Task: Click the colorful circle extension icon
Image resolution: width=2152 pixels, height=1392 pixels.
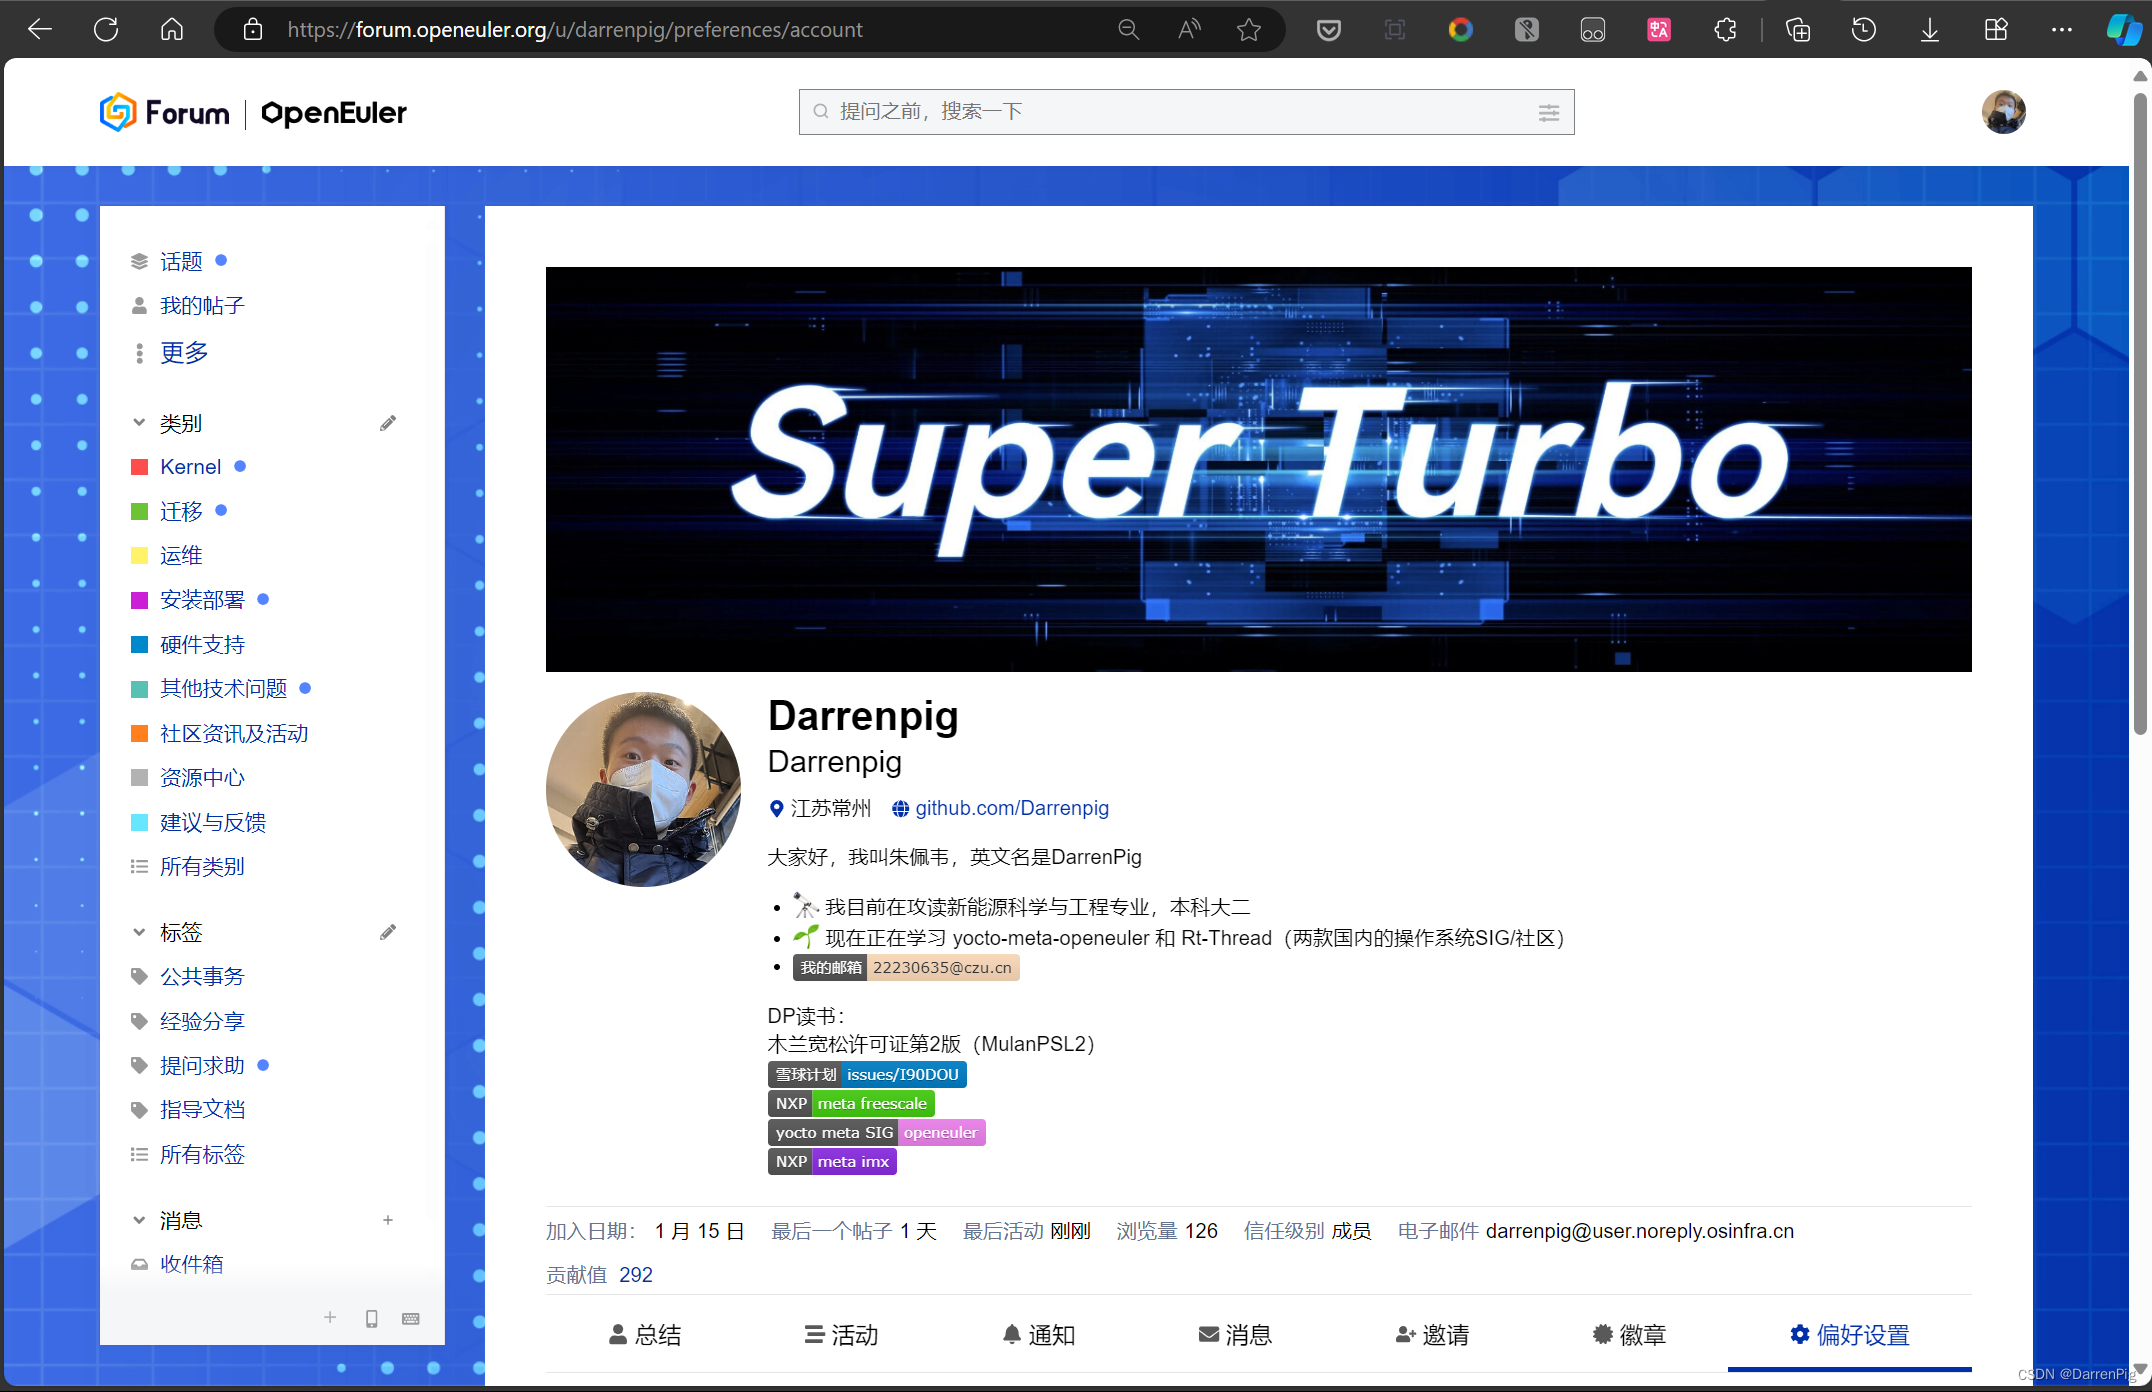Action: click(x=1461, y=30)
